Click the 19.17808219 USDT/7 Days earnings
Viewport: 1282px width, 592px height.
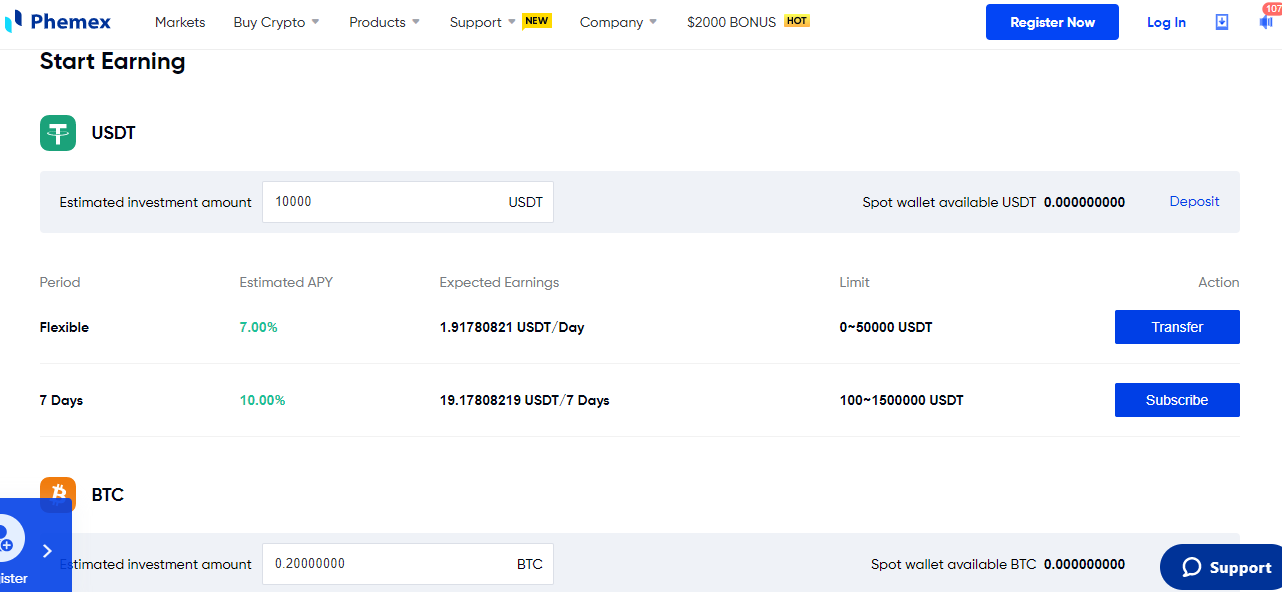pyautogui.click(x=524, y=400)
